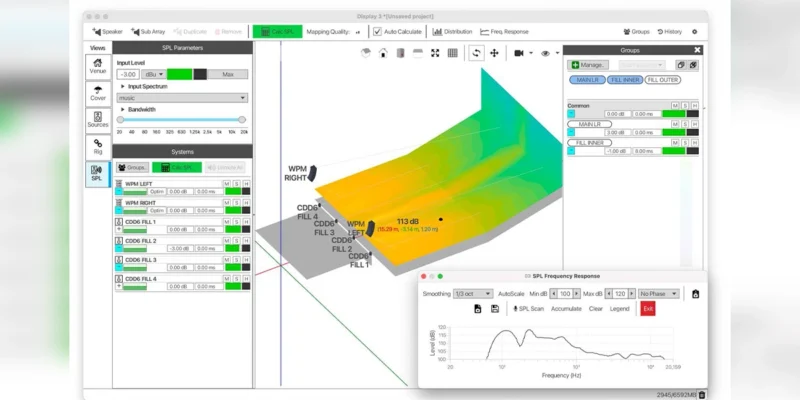The image size is (800, 400).
Task: Mute the WPM LEFT system
Action: tap(227, 184)
